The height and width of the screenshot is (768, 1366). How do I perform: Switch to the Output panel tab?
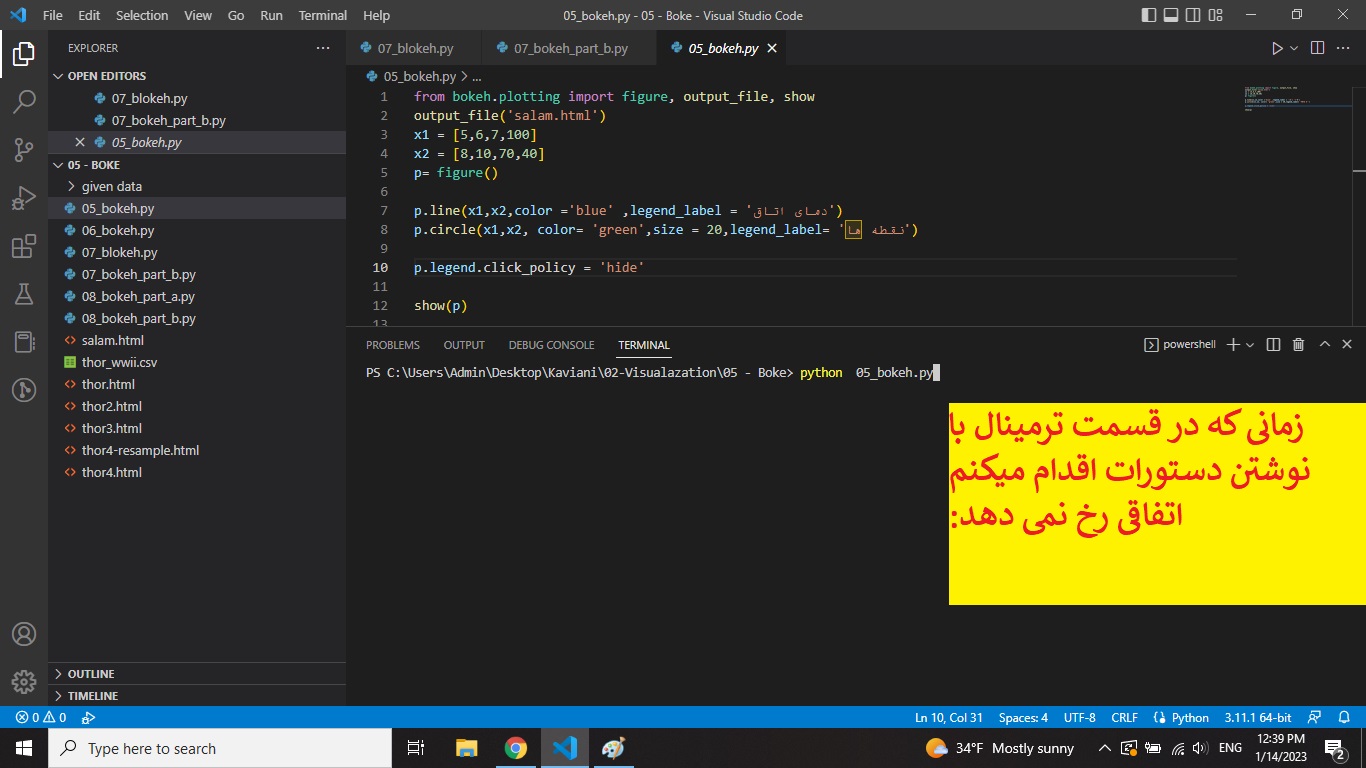click(464, 345)
